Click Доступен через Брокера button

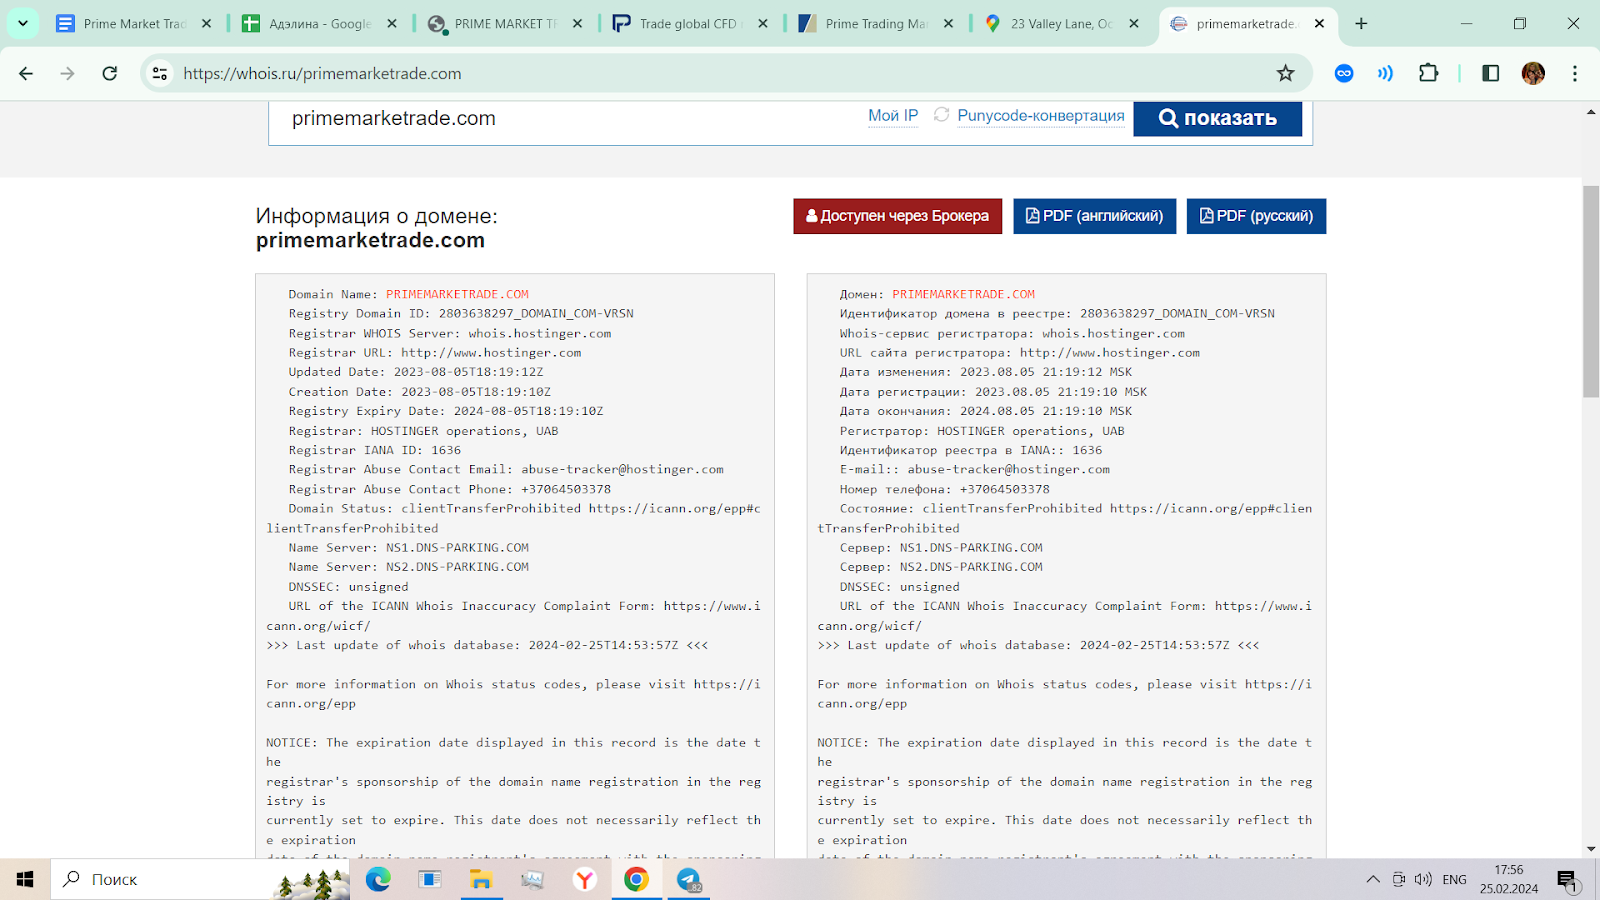coord(898,216)
